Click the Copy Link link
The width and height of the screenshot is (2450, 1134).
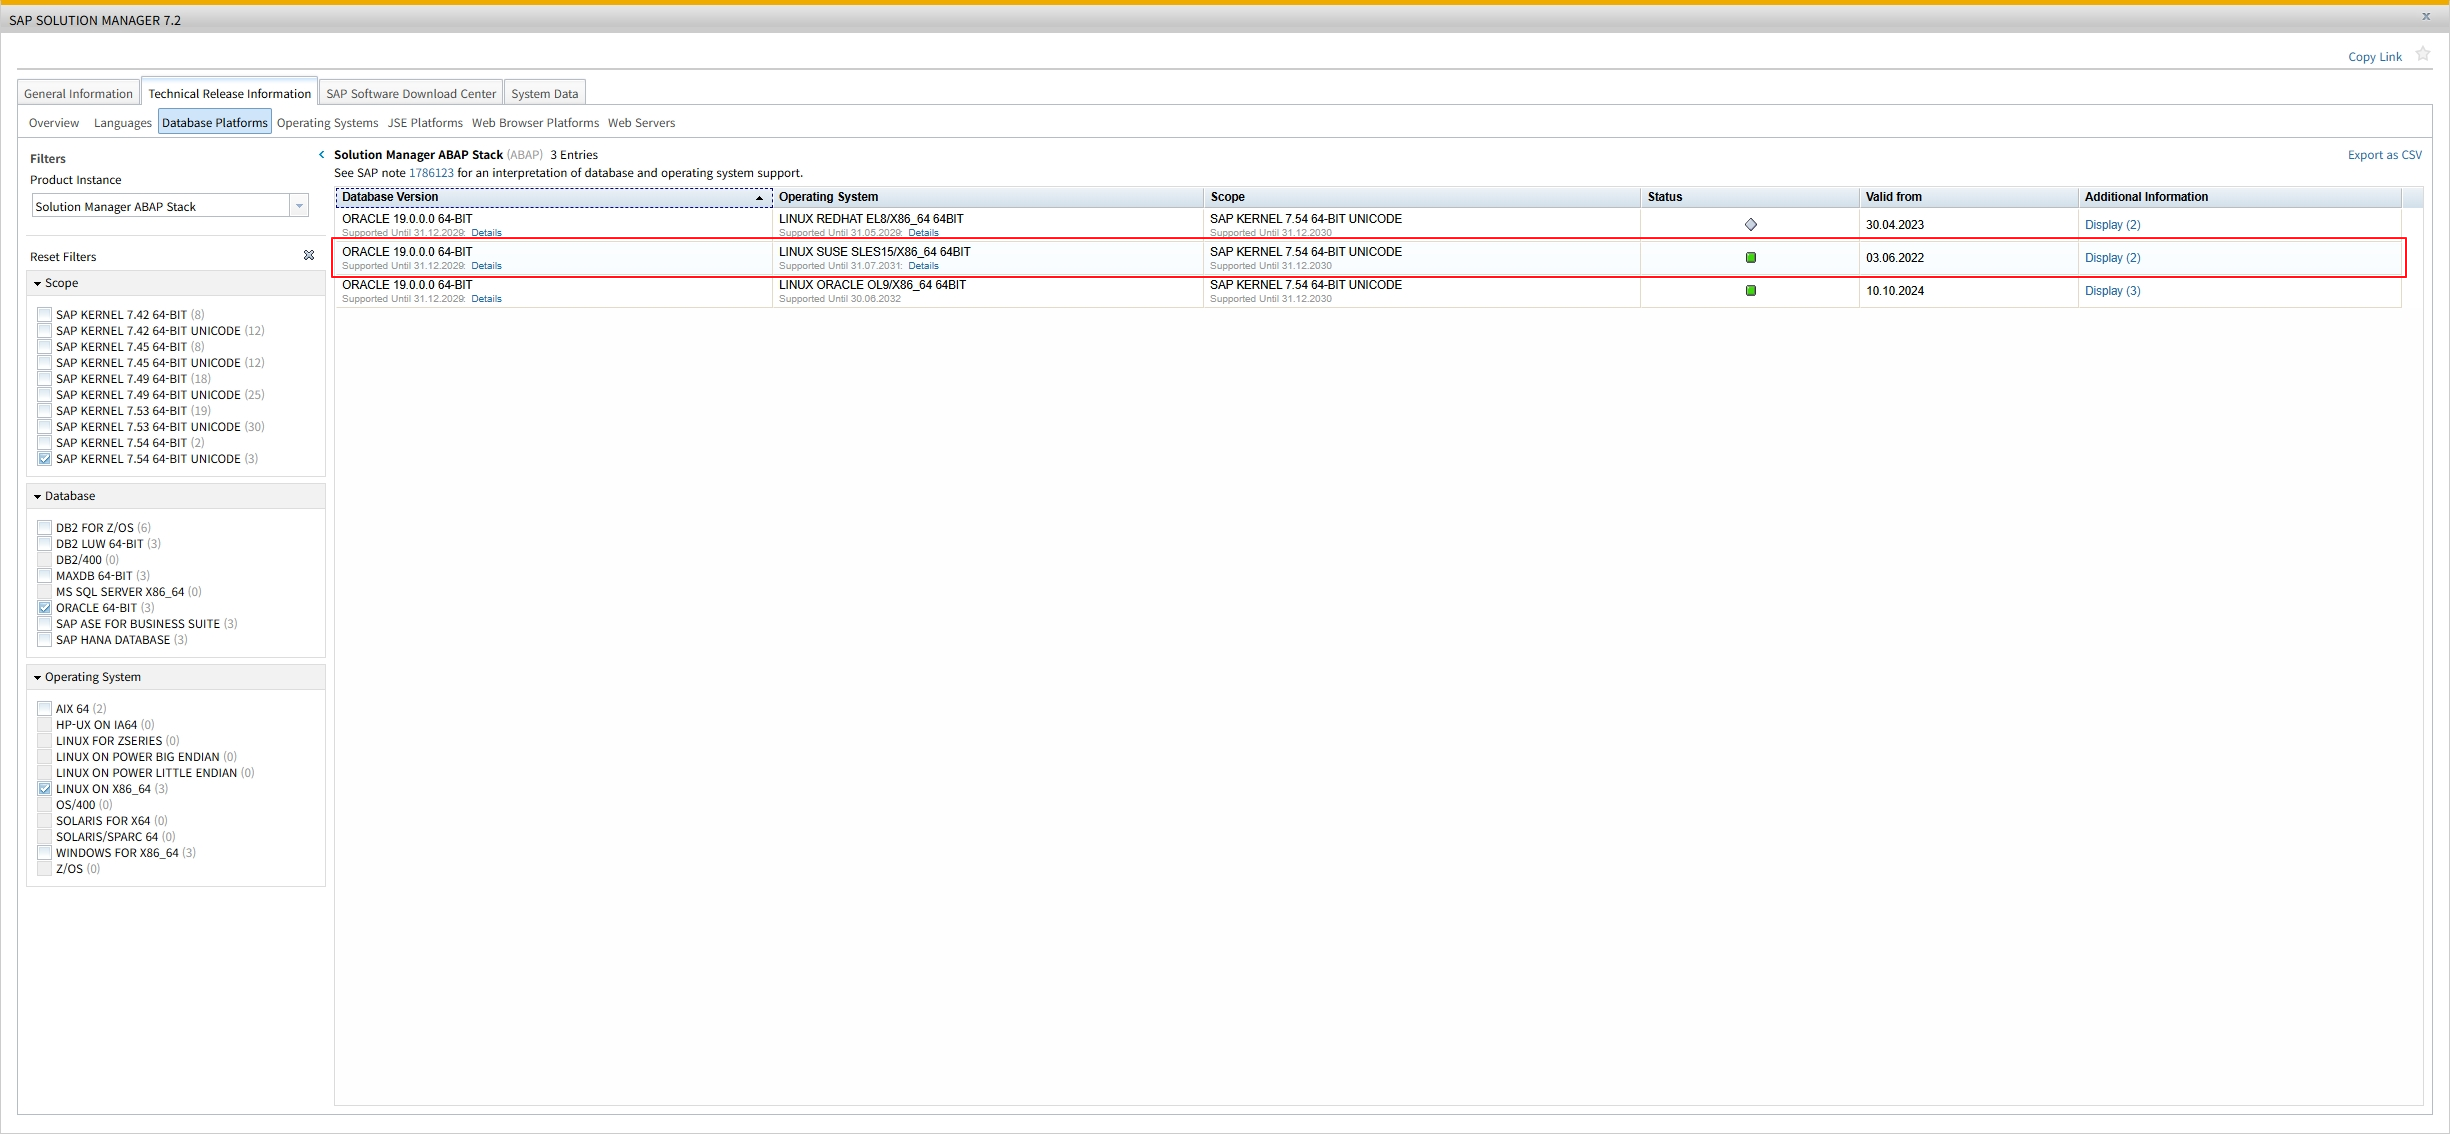[x=2375, y=57]
